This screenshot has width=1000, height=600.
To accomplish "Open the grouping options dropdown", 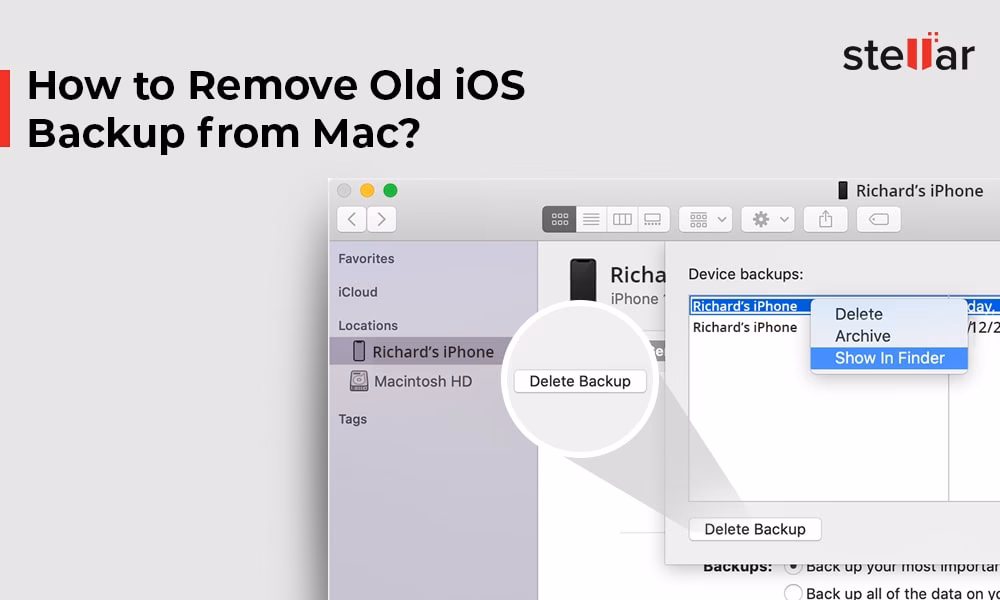I will (x=705, y=219).
